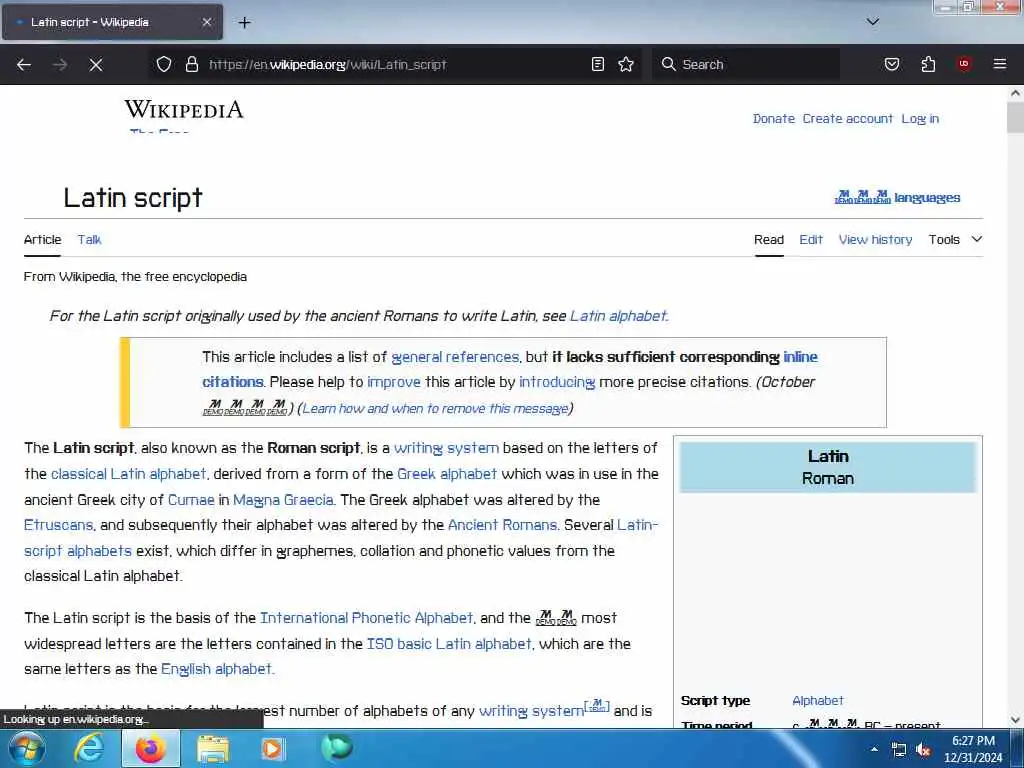Click the scrollbar up arrow
1024x768 pixels.
click(1015, 93)
